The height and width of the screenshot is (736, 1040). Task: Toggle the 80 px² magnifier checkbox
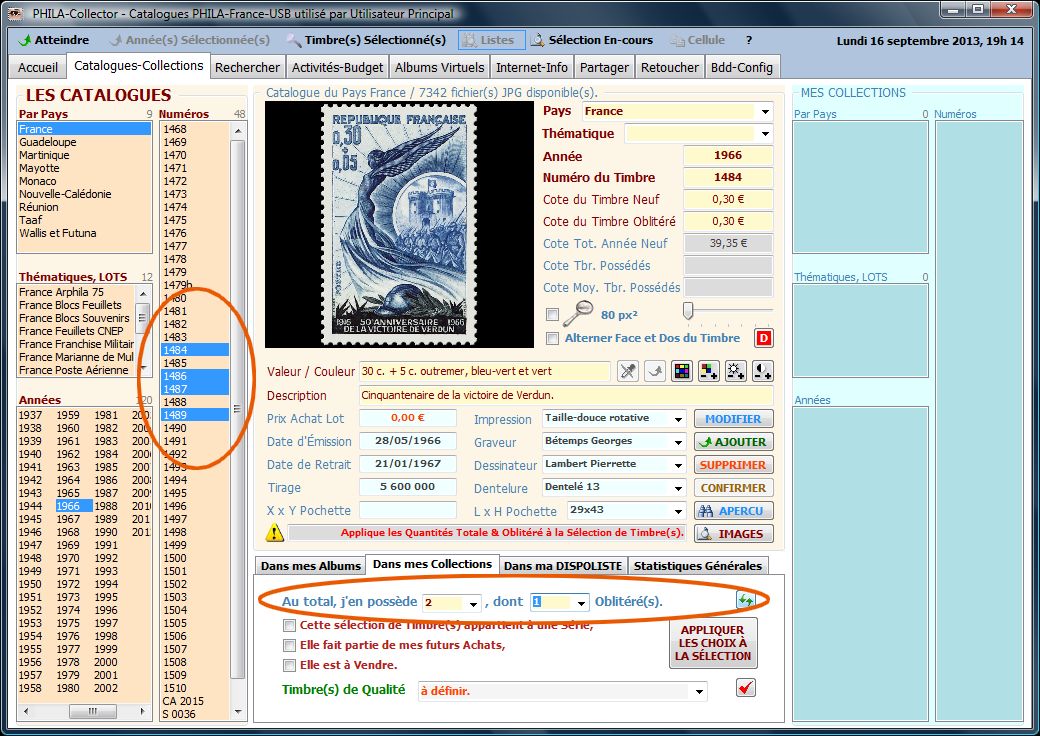click(552, 314)
